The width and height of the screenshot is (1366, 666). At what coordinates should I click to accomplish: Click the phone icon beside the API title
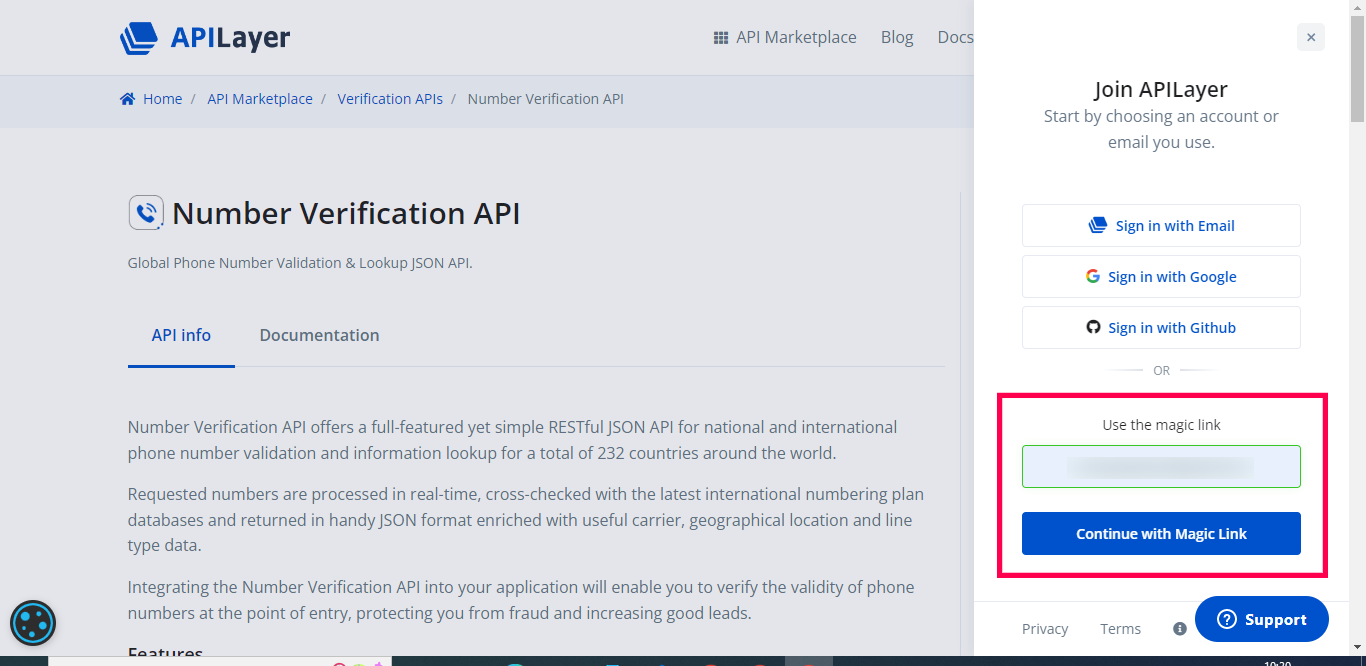(x=146, y=212)
